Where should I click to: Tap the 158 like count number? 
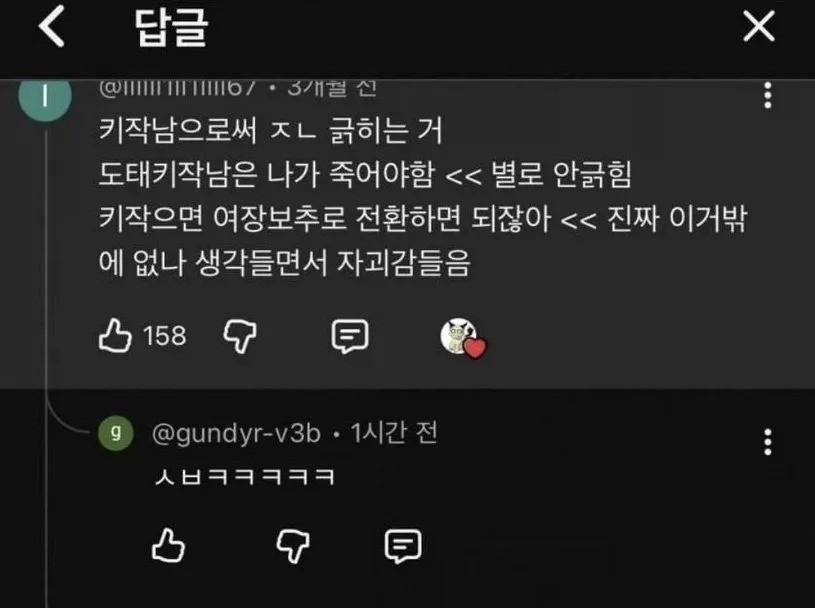(165, 336)
